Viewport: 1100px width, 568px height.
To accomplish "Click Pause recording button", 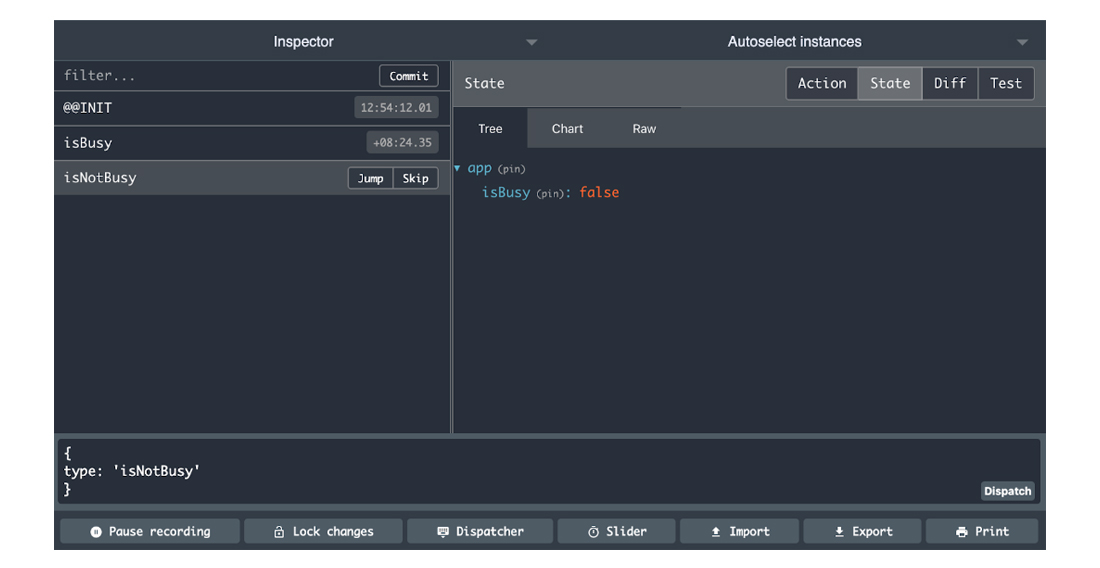I will click(150, 532).
